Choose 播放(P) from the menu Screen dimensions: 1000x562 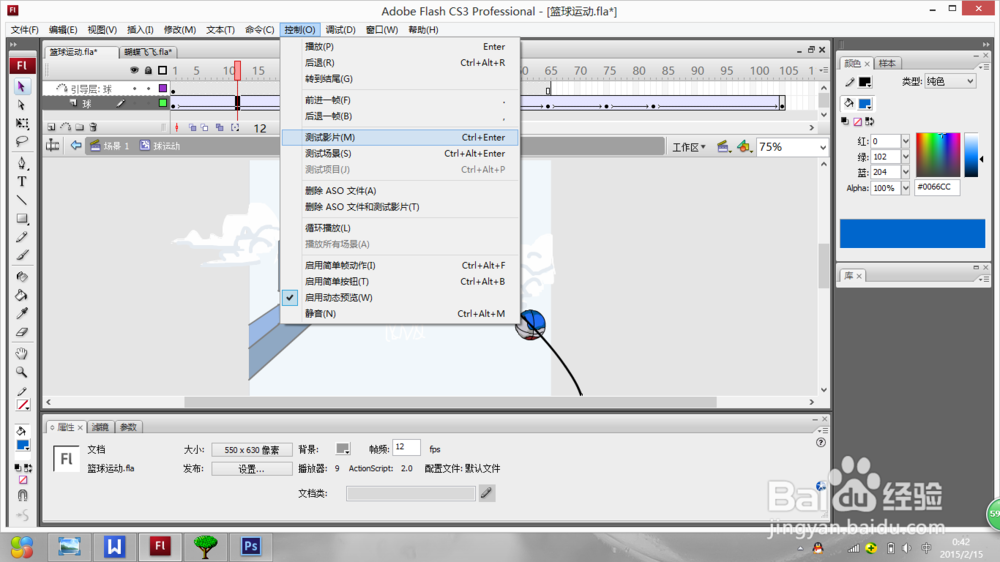(400, 47)
